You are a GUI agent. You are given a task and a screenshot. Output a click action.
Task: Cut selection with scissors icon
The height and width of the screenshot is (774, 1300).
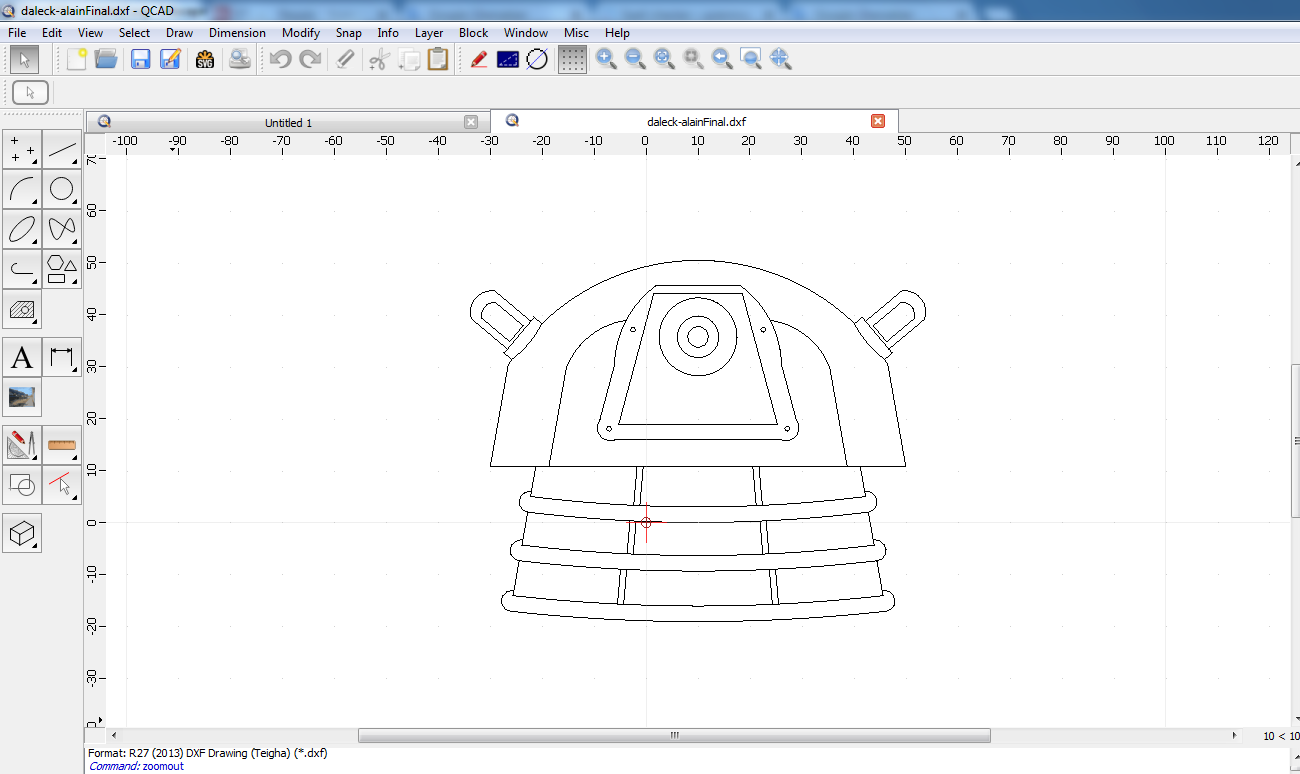coord(378,59)
